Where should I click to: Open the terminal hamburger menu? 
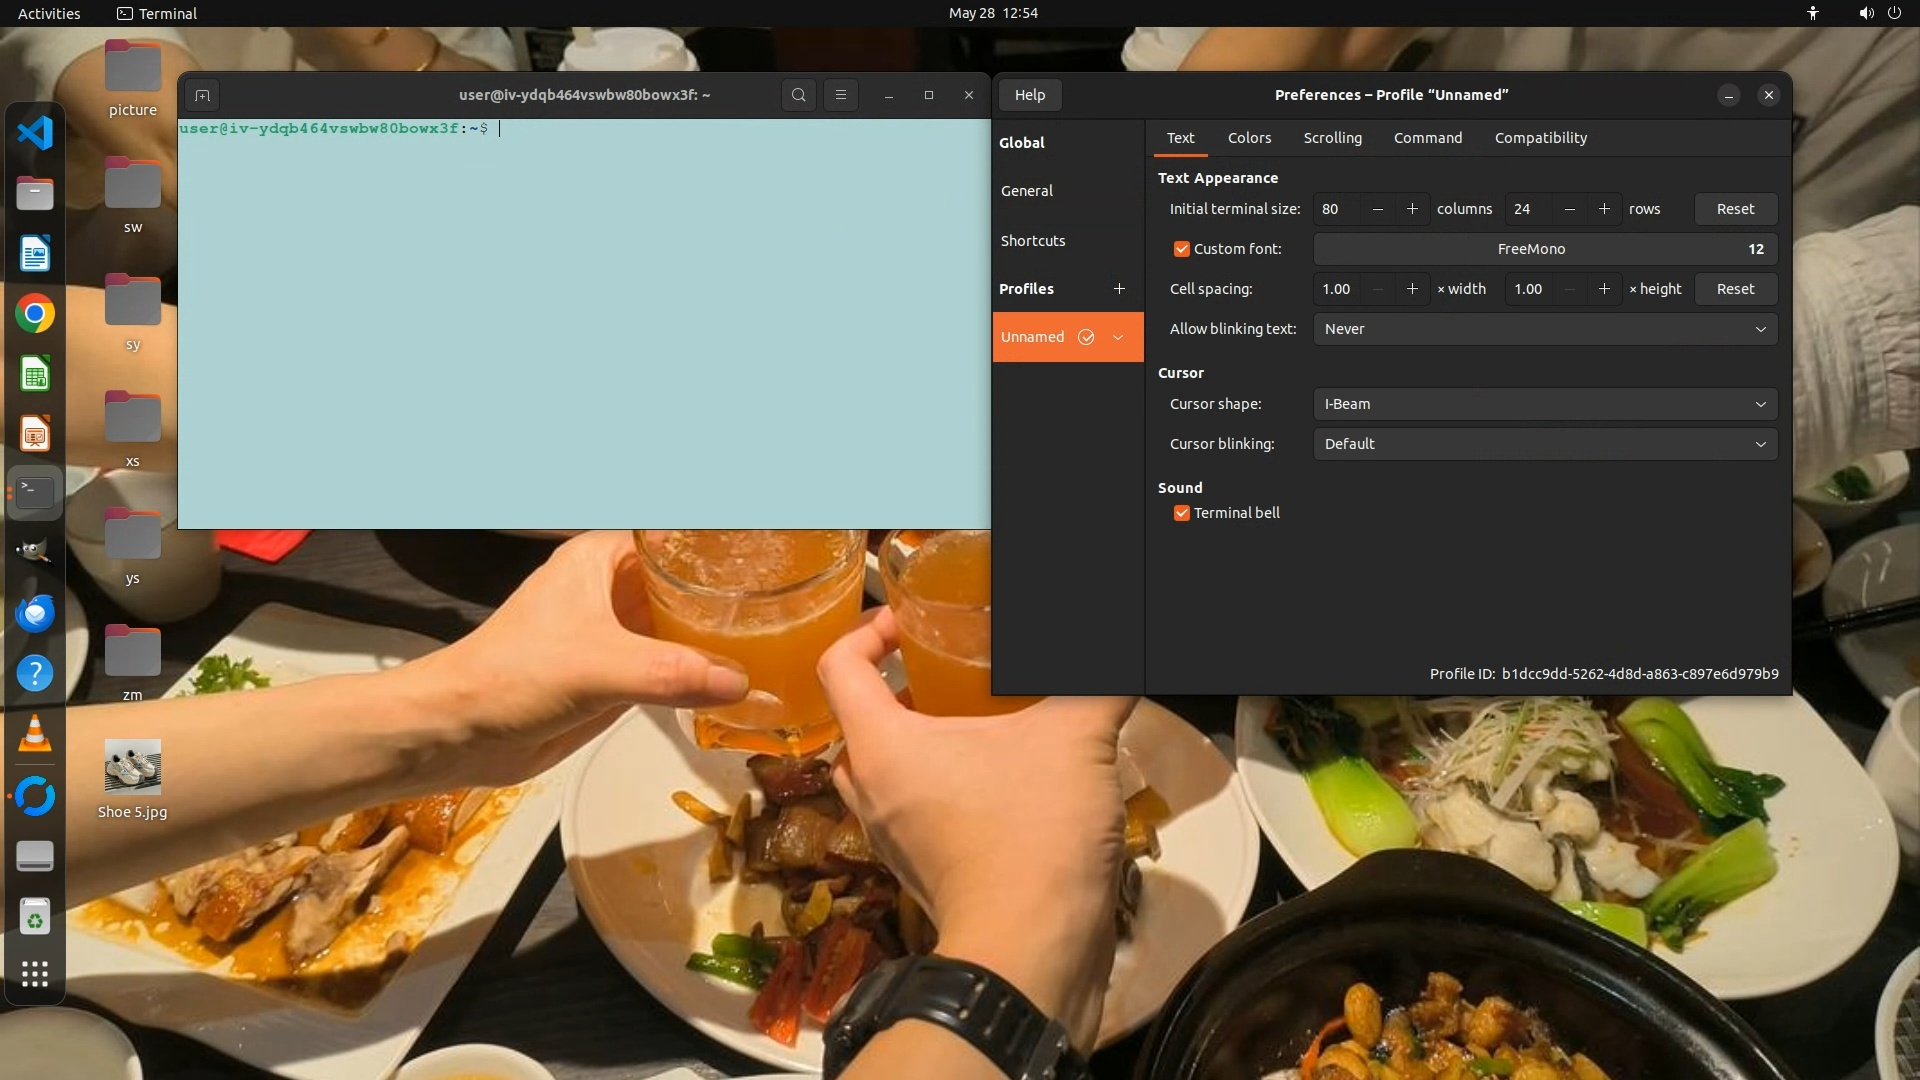840,95
